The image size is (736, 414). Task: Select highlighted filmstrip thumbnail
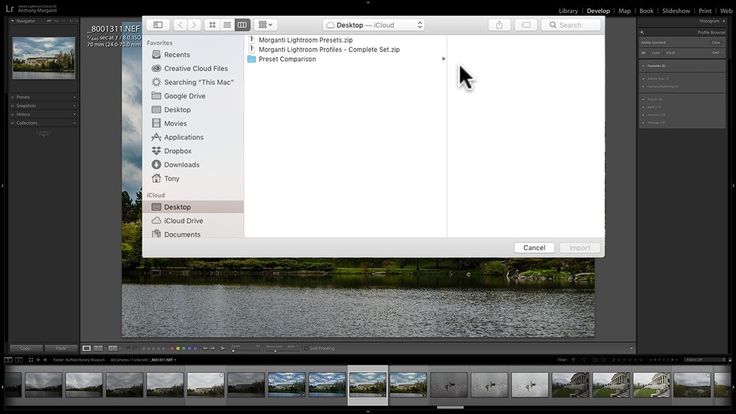coord(368,384)
